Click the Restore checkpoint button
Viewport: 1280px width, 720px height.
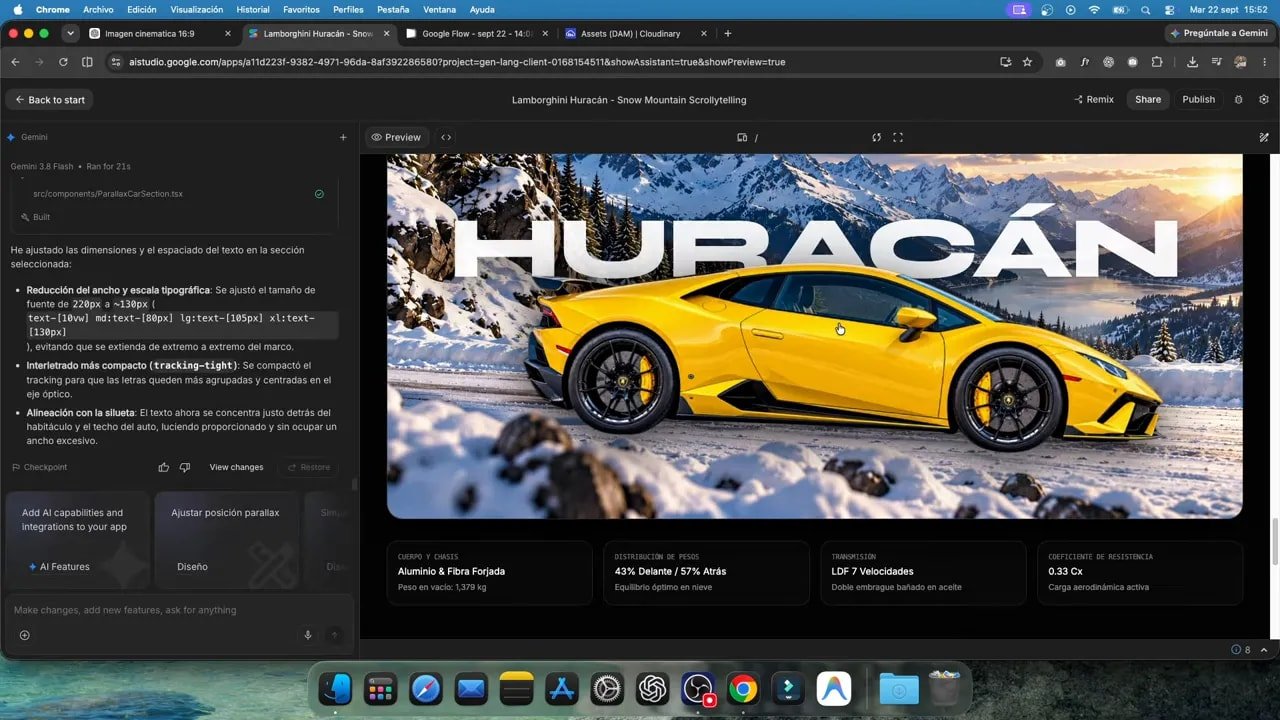[x=307, y=467]
